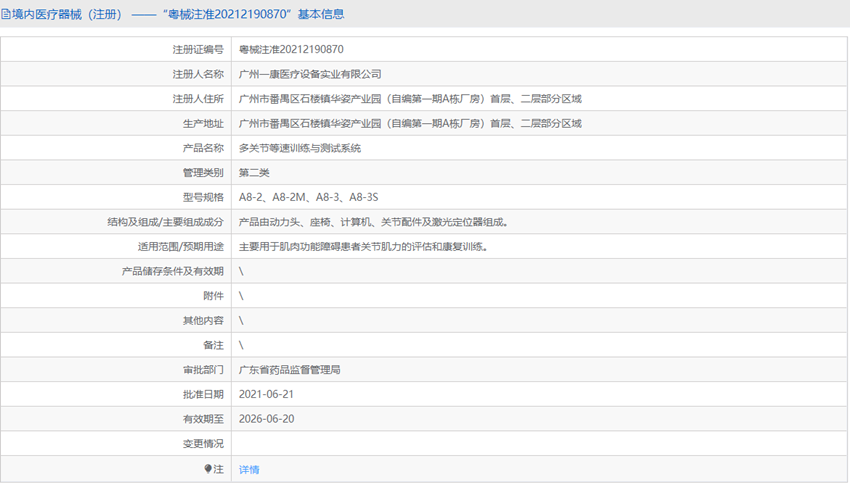Click the 生产地址 label
The width and height of the screenshot is (850, 484).
point(203,124)
